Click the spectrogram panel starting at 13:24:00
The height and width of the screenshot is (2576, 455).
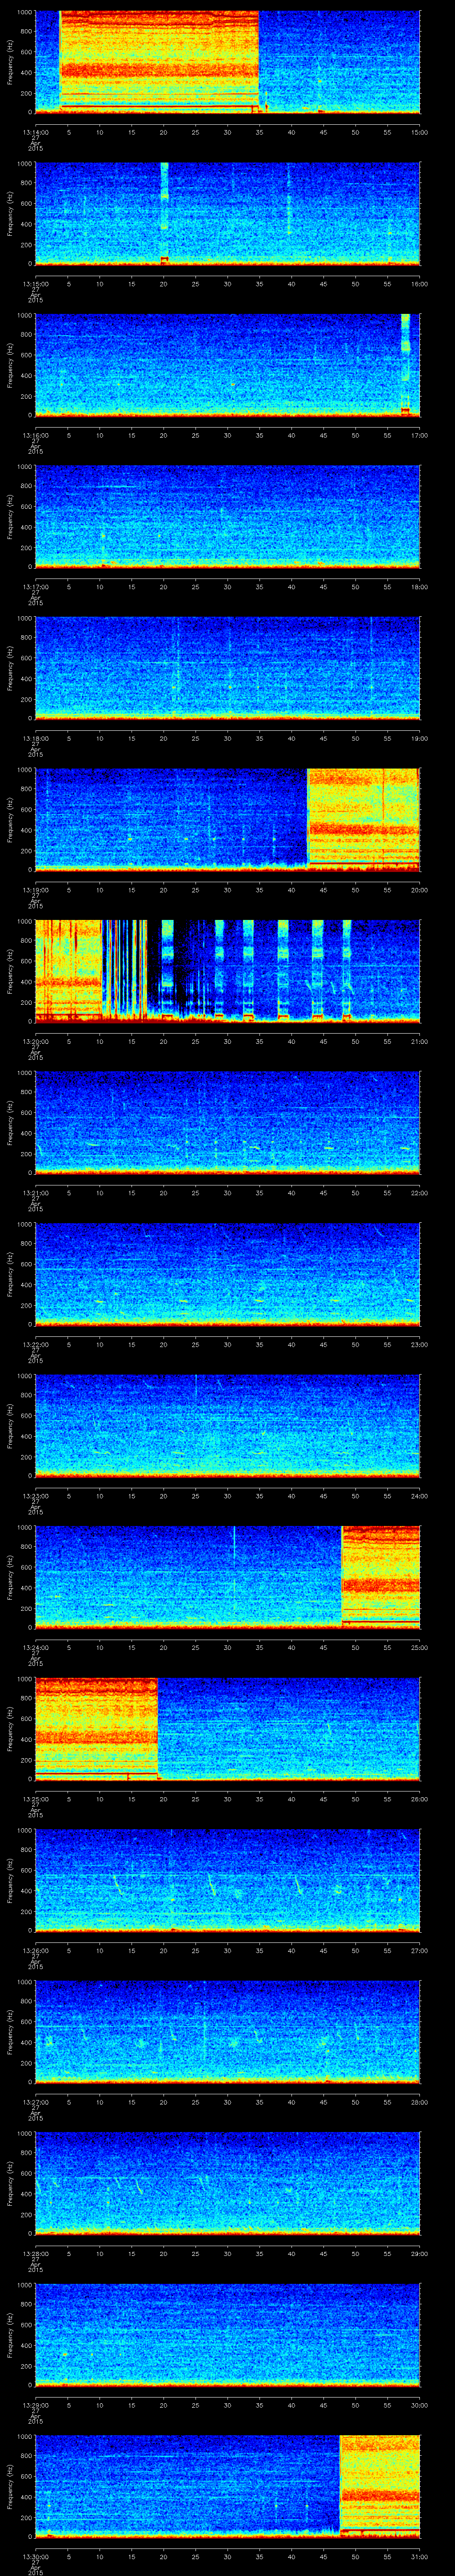228,1577
